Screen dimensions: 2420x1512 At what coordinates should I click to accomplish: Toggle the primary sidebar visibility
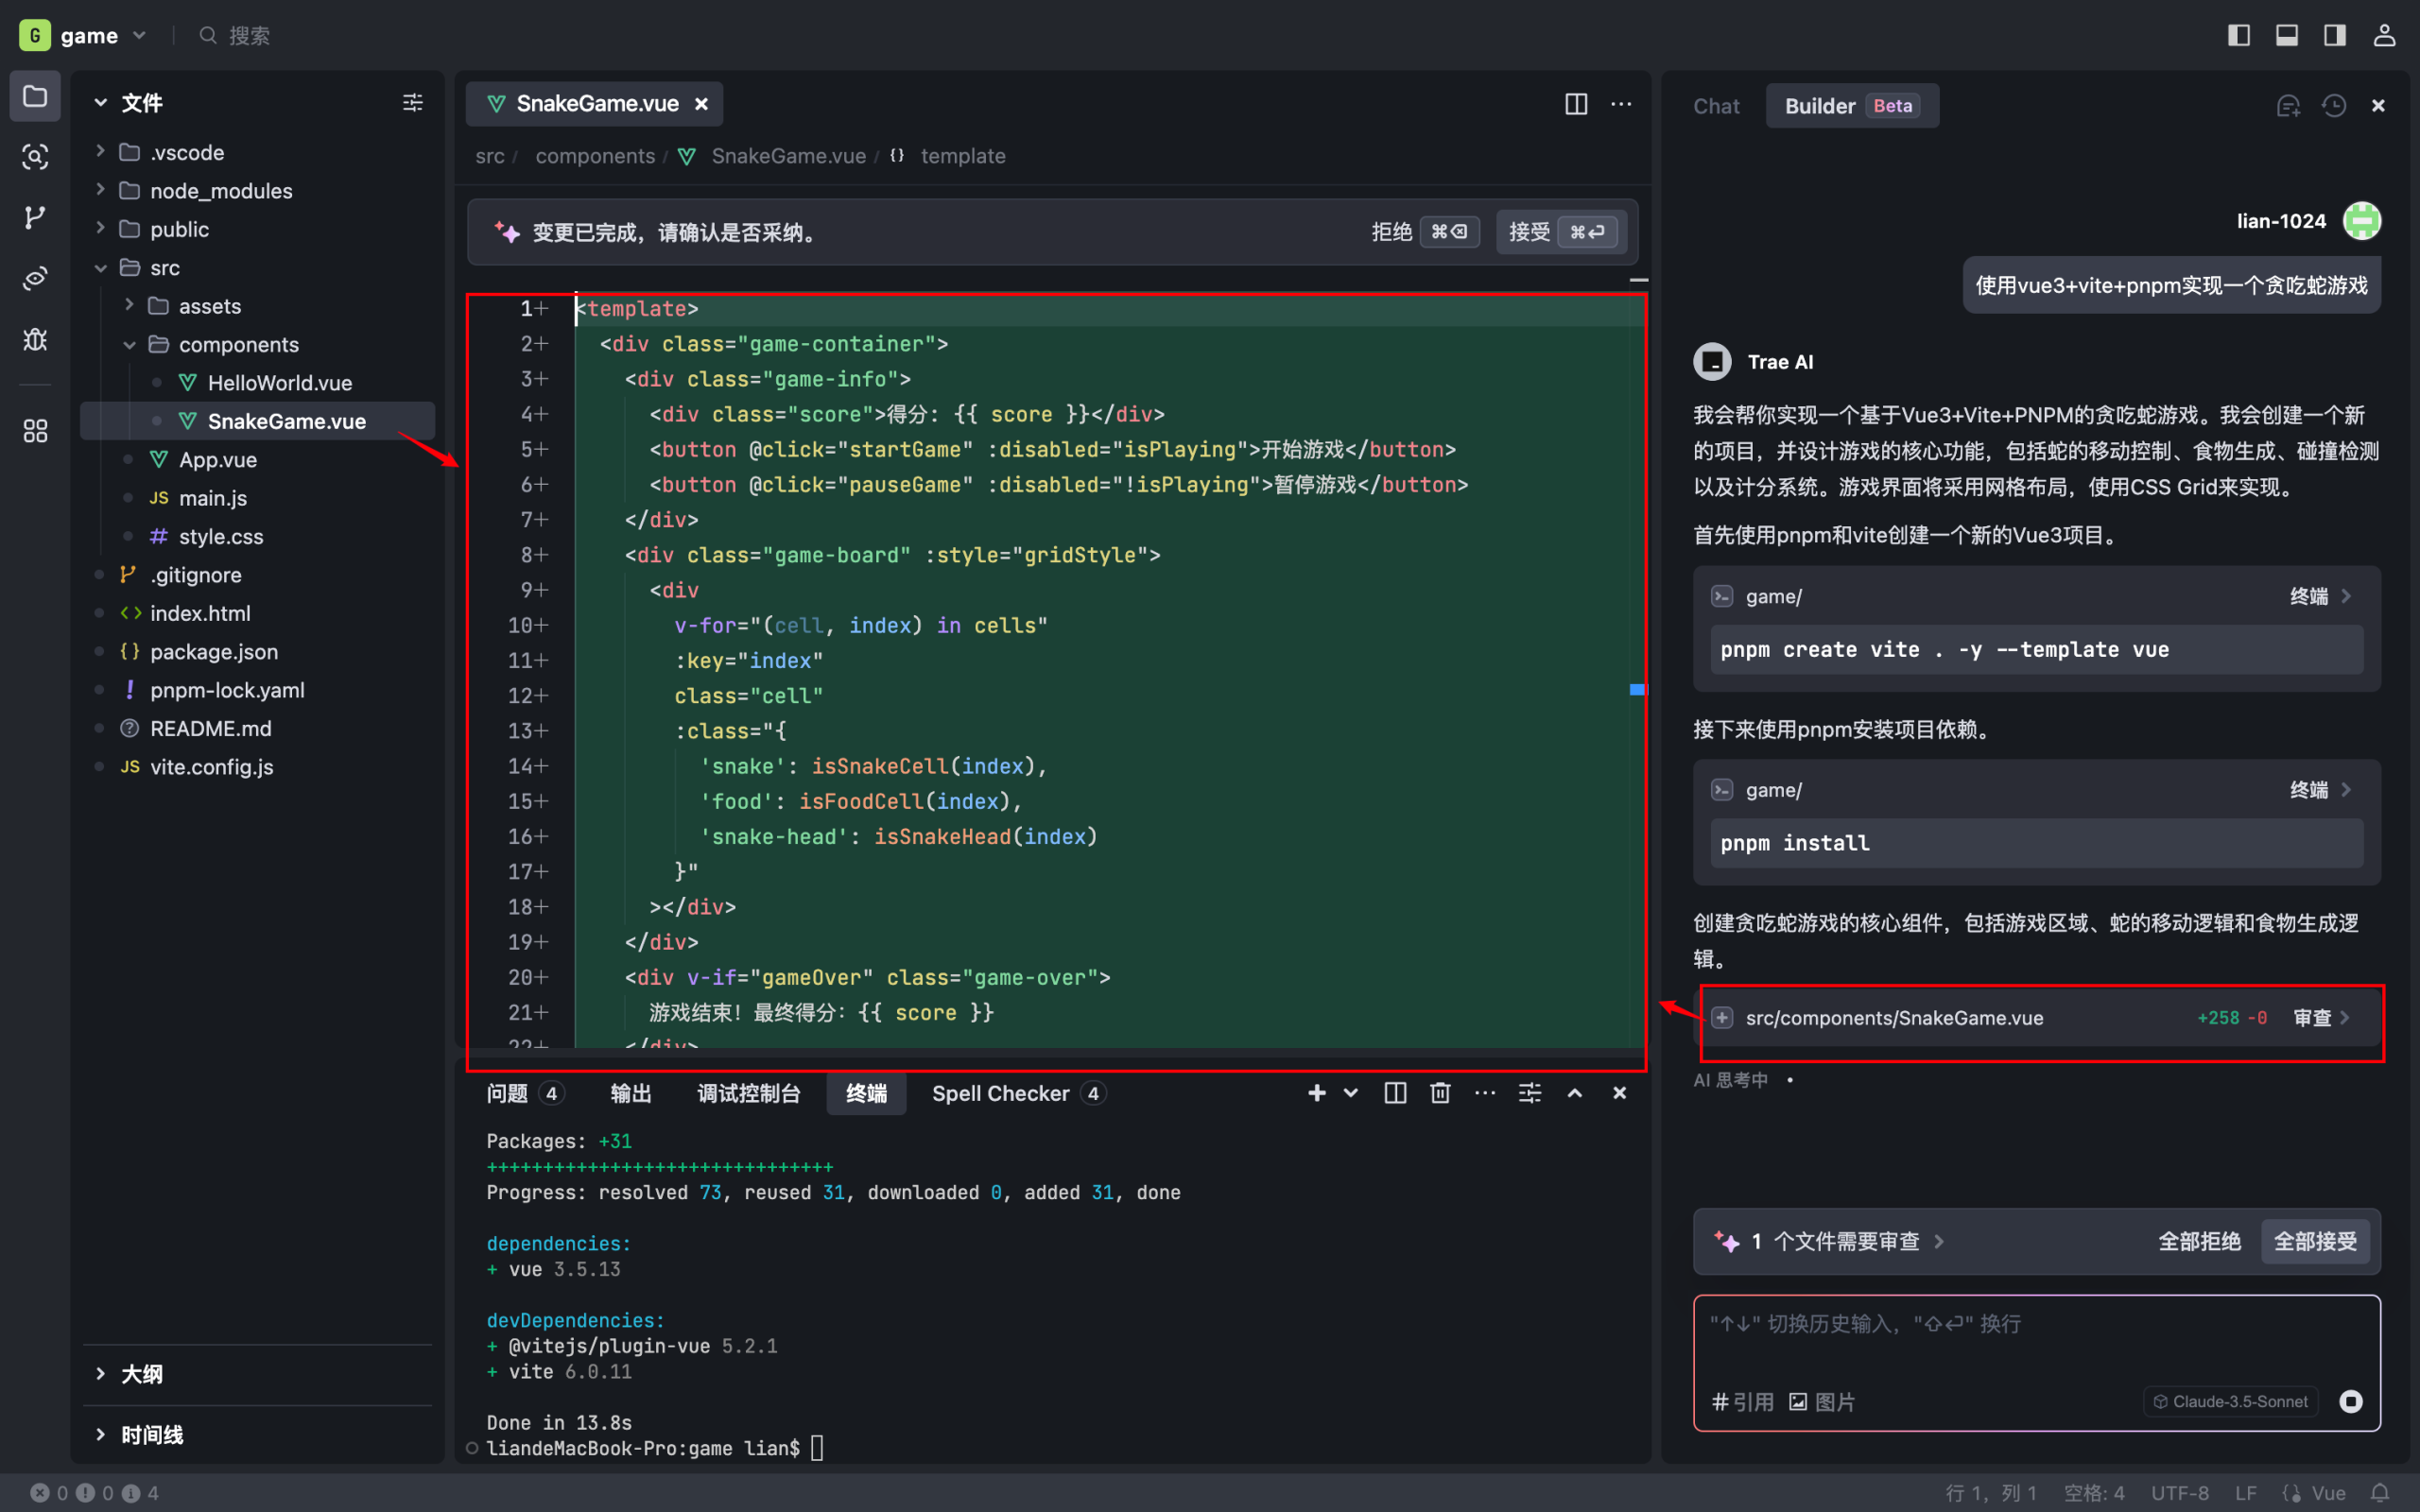click(x=2238, y=35)
